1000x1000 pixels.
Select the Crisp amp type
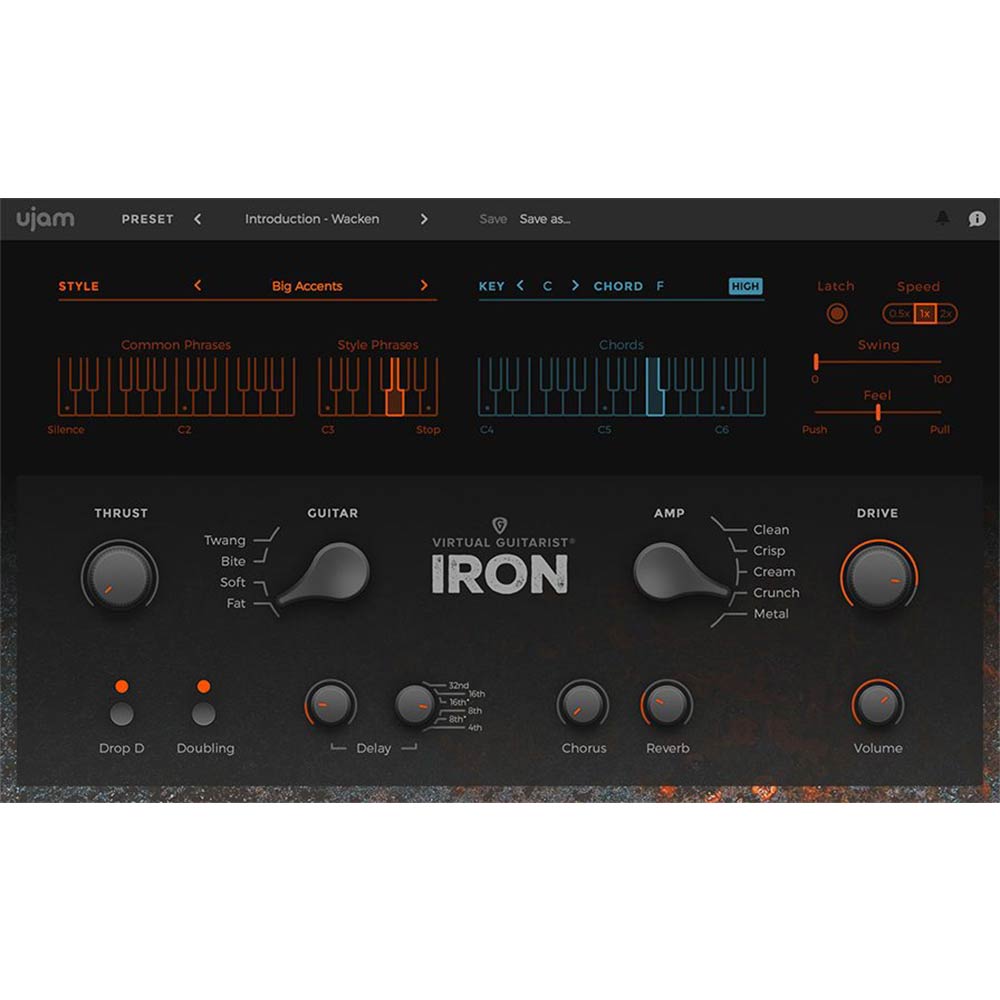pos(768,551)
